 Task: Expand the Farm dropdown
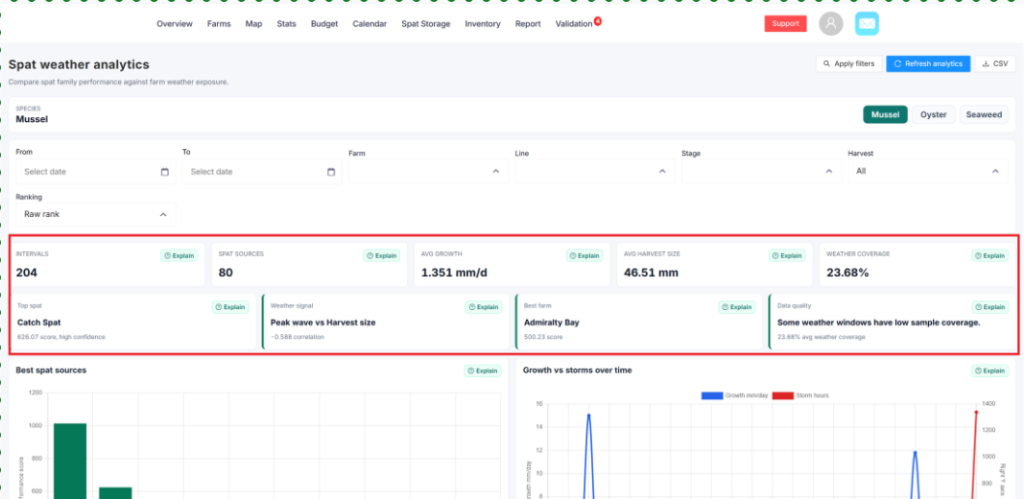(x=428, y=171)
